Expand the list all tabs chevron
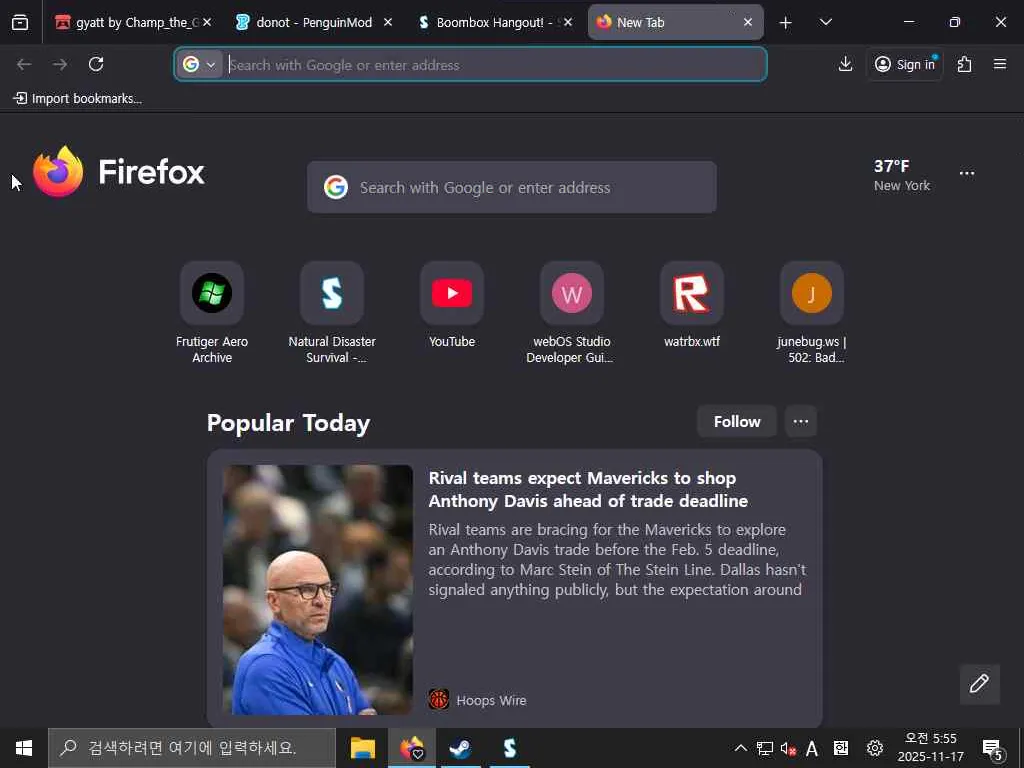 (x=825, y=22)
